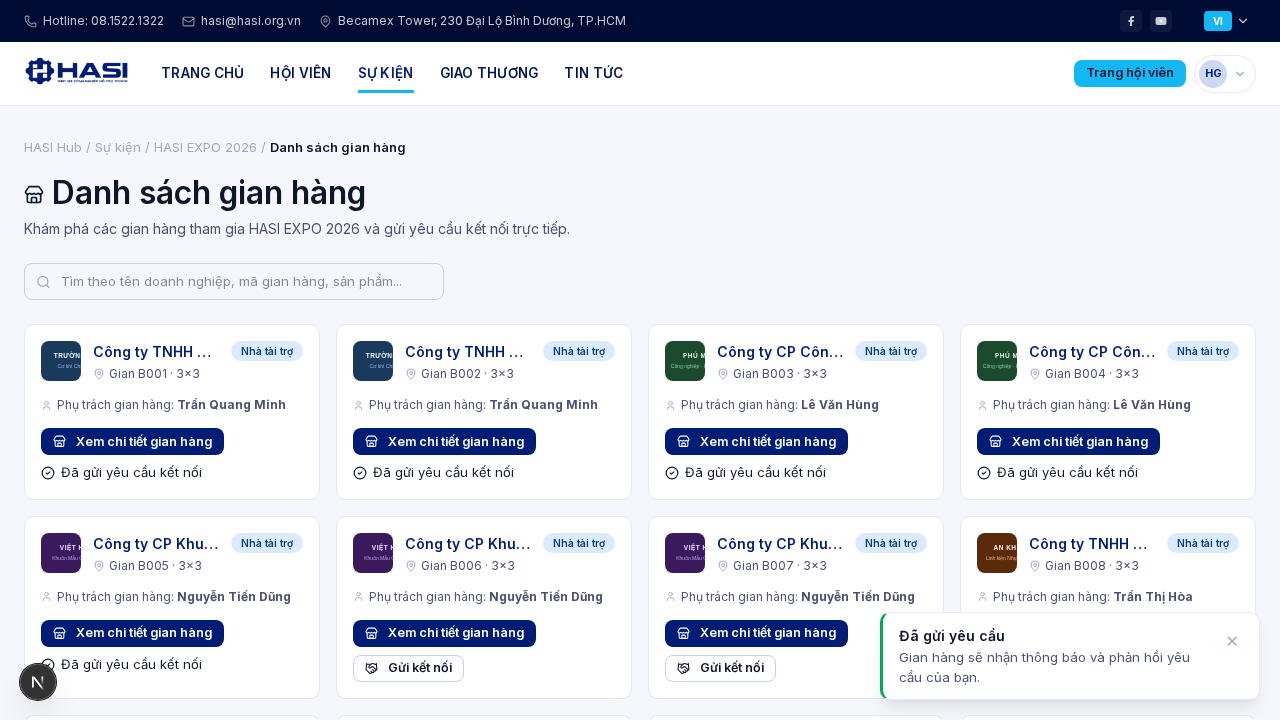Open company name on Gian B007 card
The image size is (1280, 720).
pos(781,544)
